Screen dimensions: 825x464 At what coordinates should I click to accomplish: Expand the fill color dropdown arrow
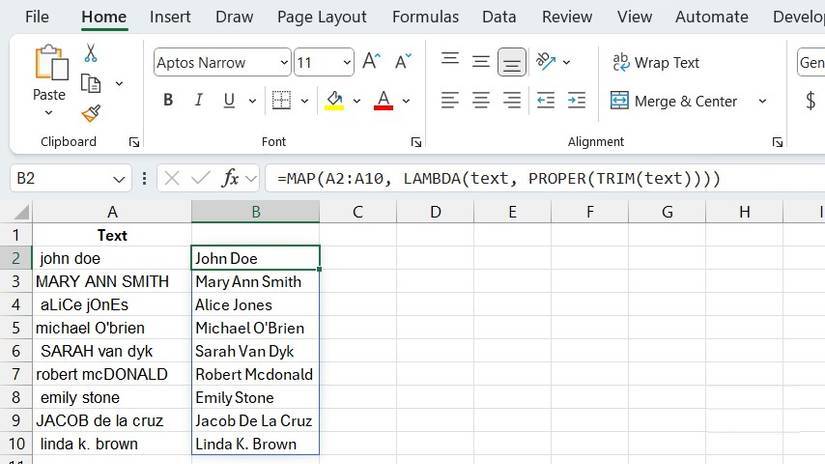[x=357, y=101]
